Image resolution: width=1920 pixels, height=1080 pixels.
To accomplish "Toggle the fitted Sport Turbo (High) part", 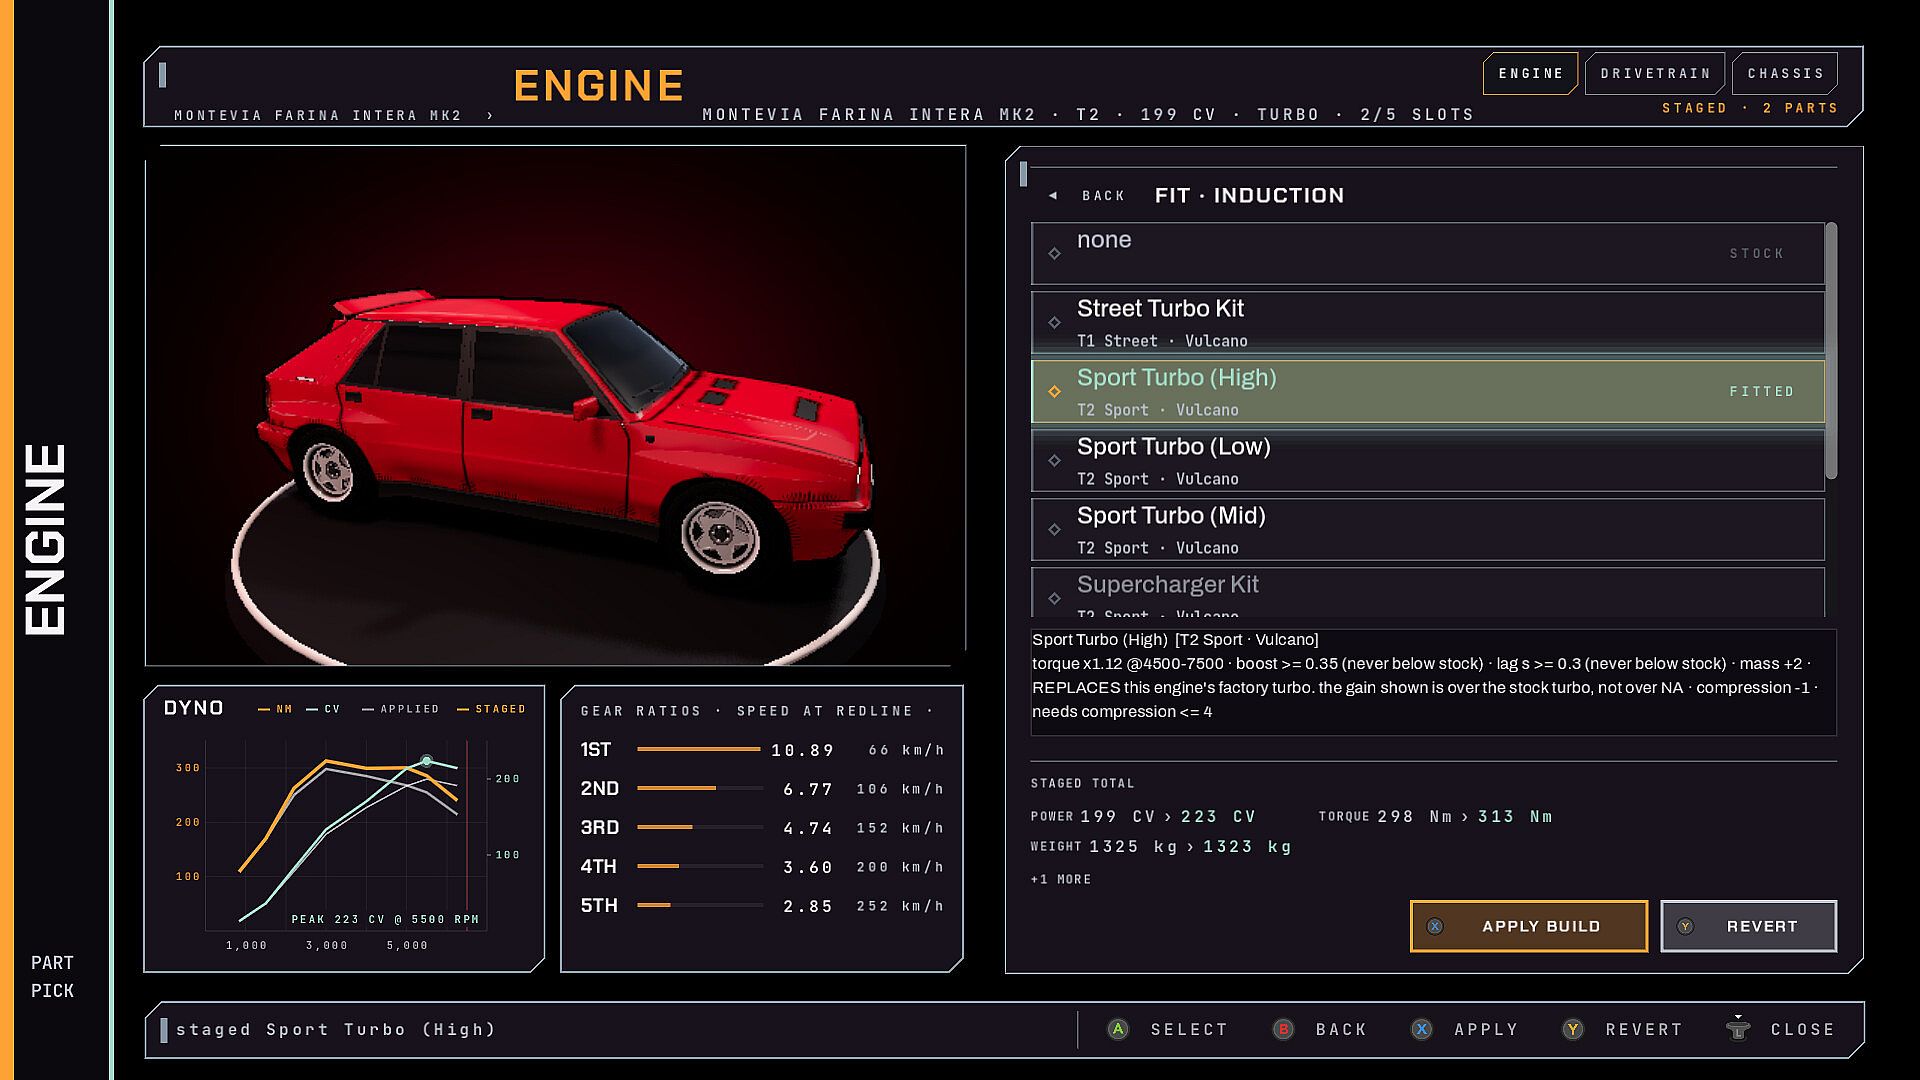I will [x=1428, y=392].
